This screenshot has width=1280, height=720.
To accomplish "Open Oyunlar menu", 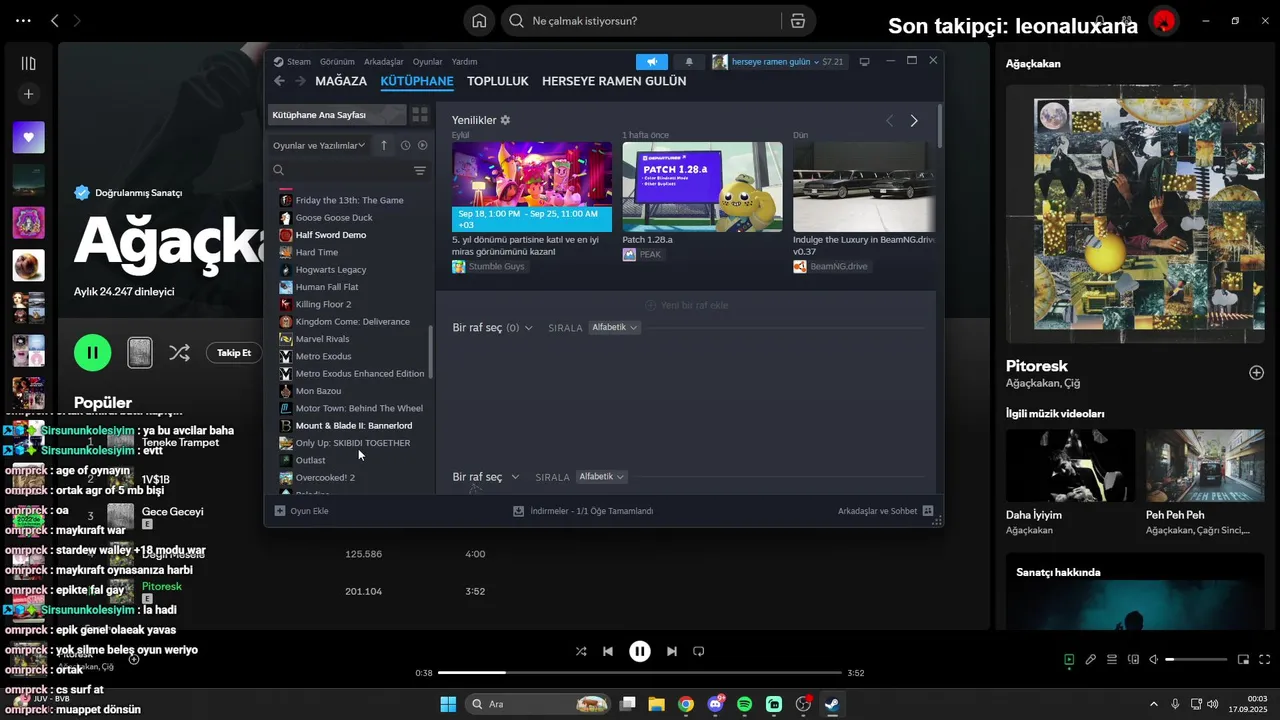I will (x=428, y=62).
